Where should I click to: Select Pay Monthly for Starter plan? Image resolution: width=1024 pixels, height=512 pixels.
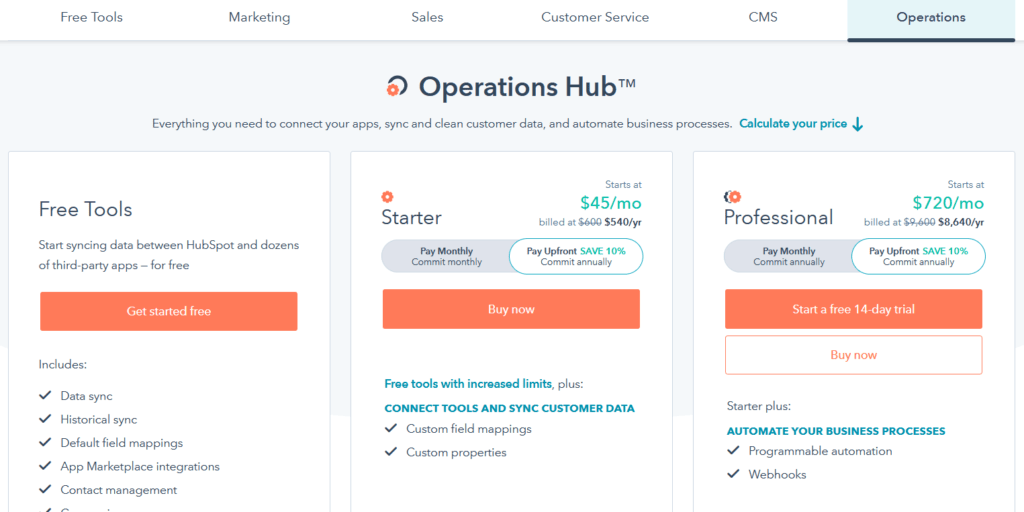(446, 257)
